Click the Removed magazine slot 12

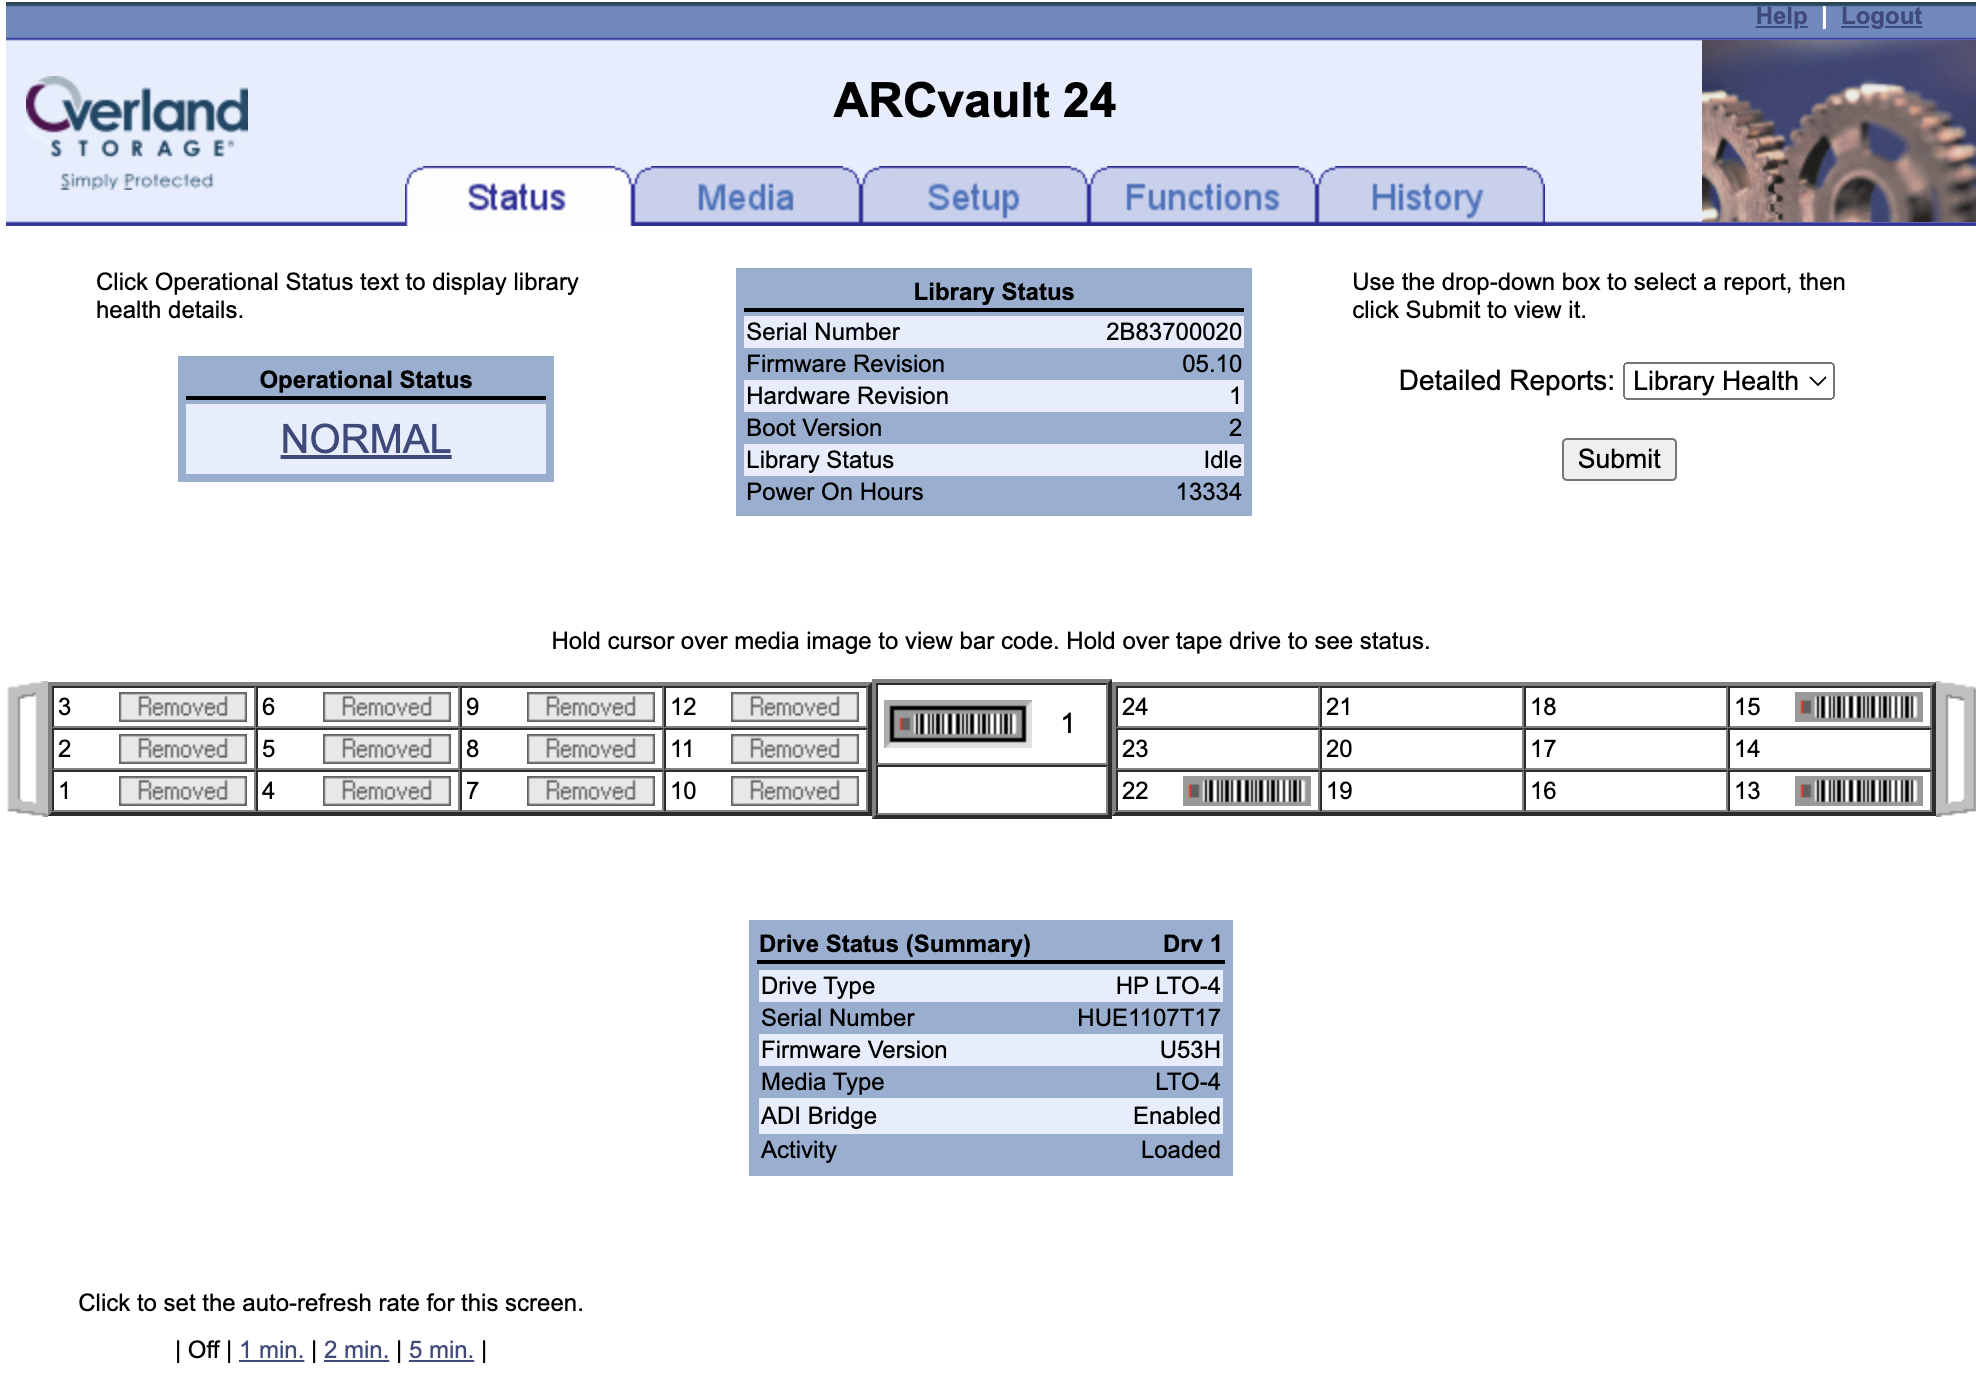click(x=794, y=707)
